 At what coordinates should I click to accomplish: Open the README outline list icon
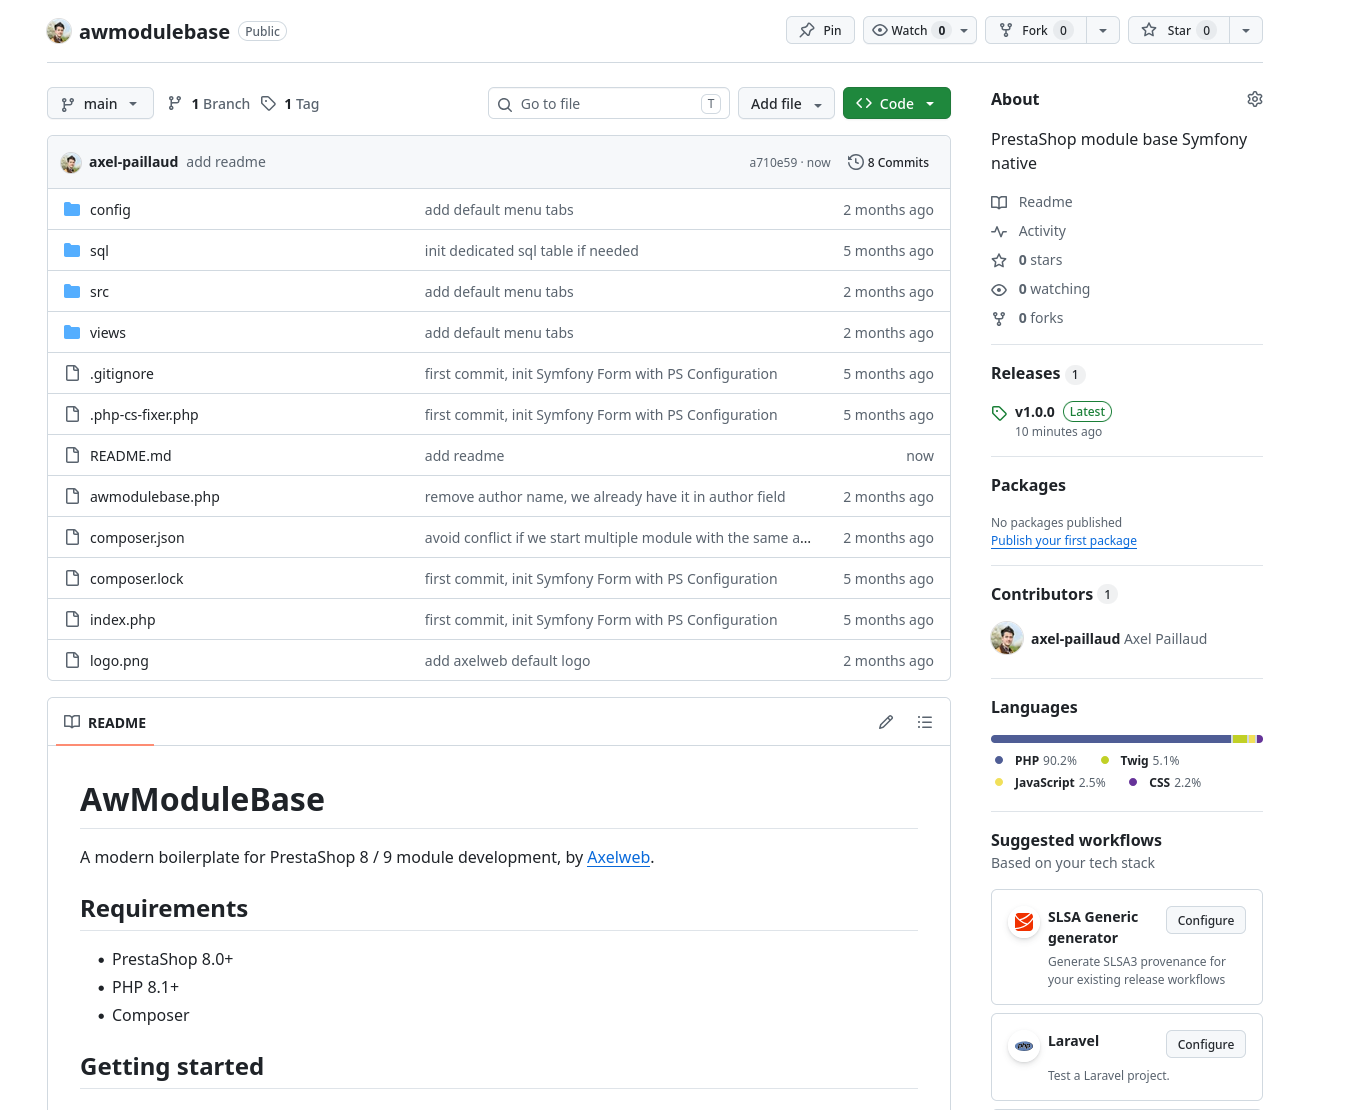[925, 722]
